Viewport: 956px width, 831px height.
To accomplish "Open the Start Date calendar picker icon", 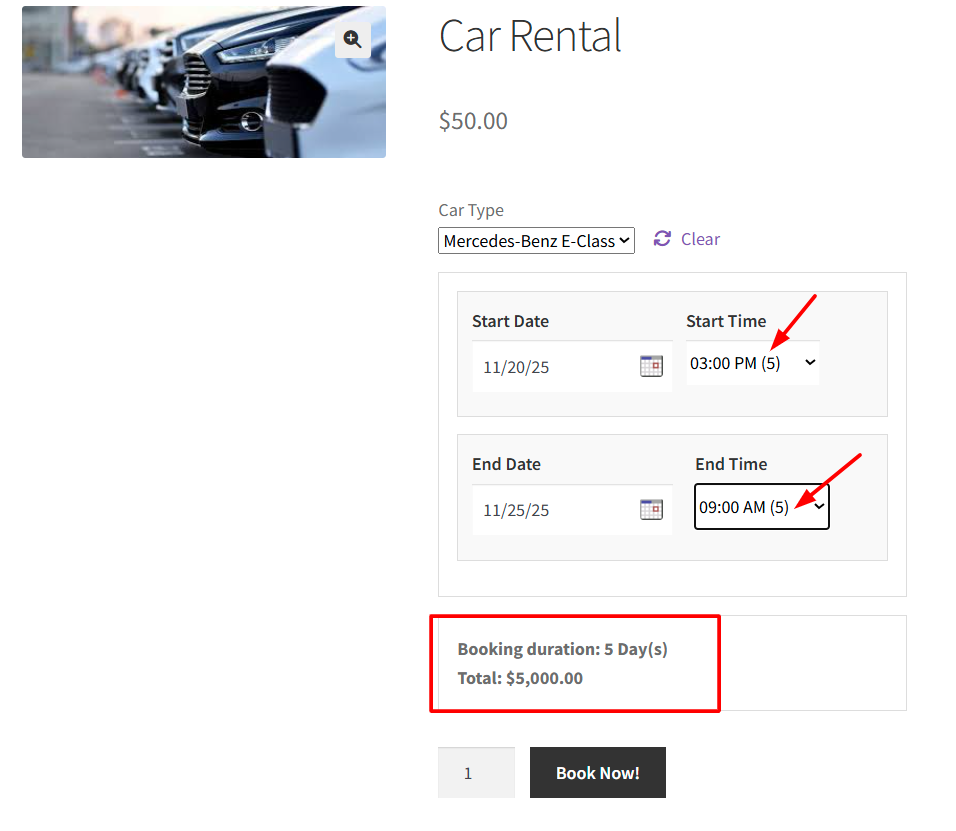I will click(x=651, y=366).
